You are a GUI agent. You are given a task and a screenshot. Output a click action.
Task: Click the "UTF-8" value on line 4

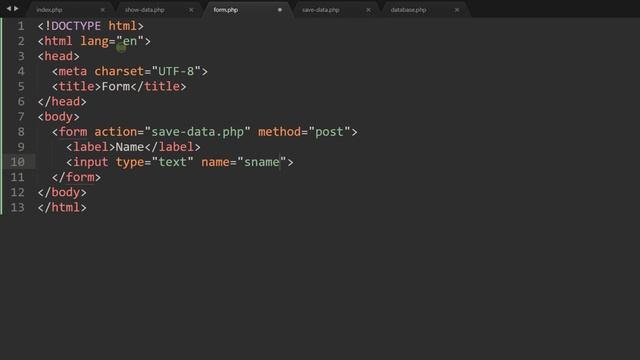point(176,71)
